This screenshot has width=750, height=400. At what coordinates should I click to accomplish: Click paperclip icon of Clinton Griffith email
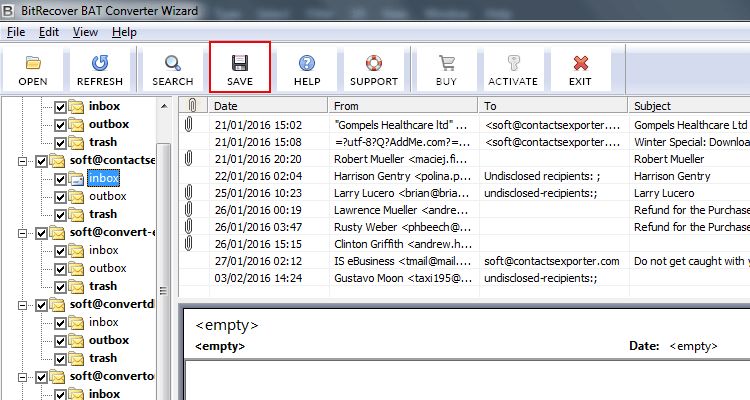[189, 244]
